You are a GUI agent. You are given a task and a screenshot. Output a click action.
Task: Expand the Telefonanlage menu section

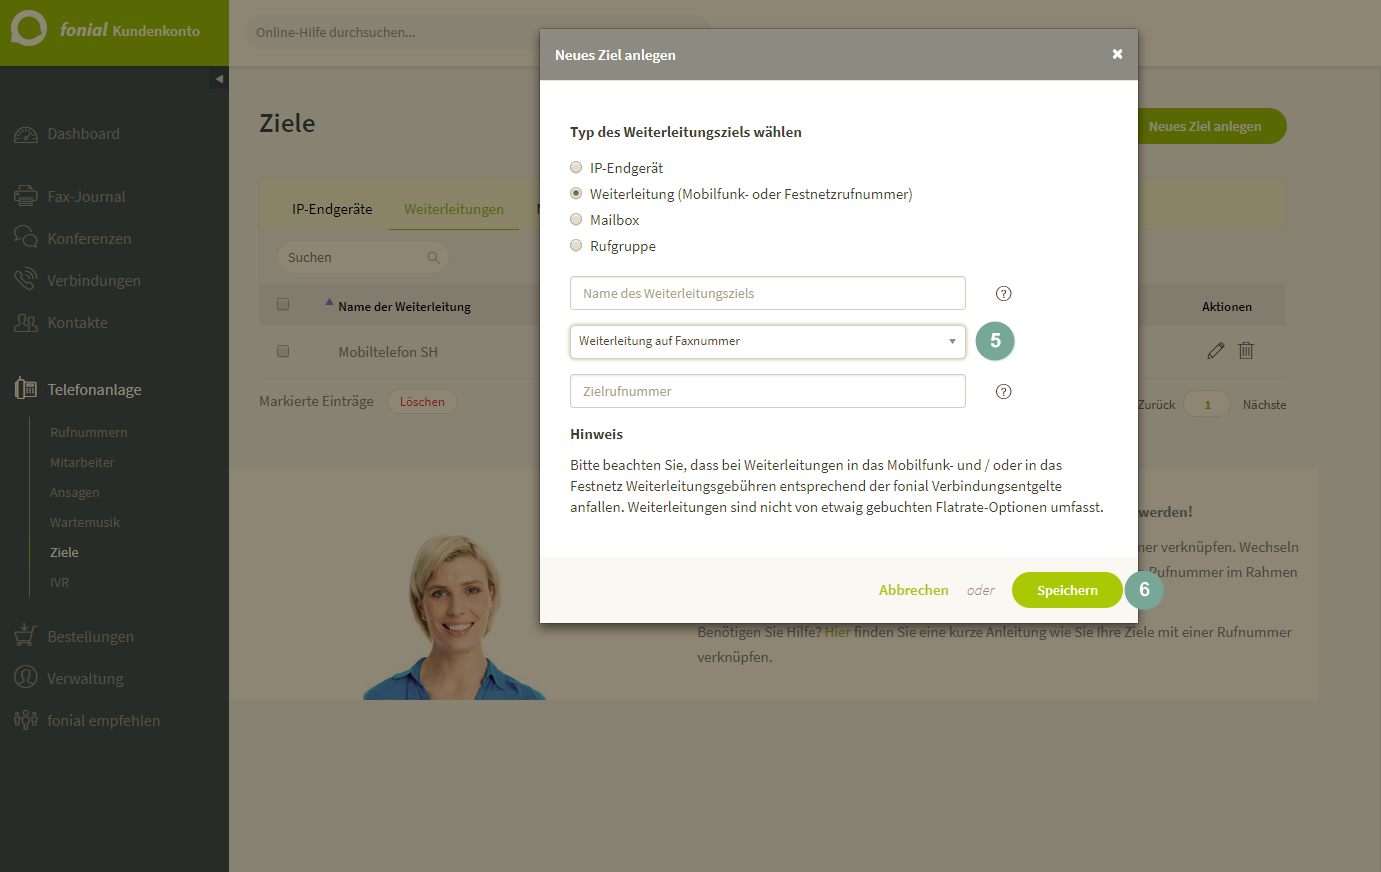point(94,389)
